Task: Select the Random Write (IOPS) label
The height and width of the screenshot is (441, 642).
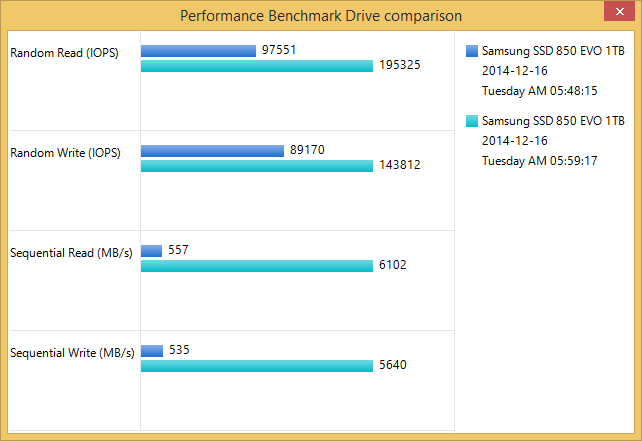Action: tap(65, 153)
